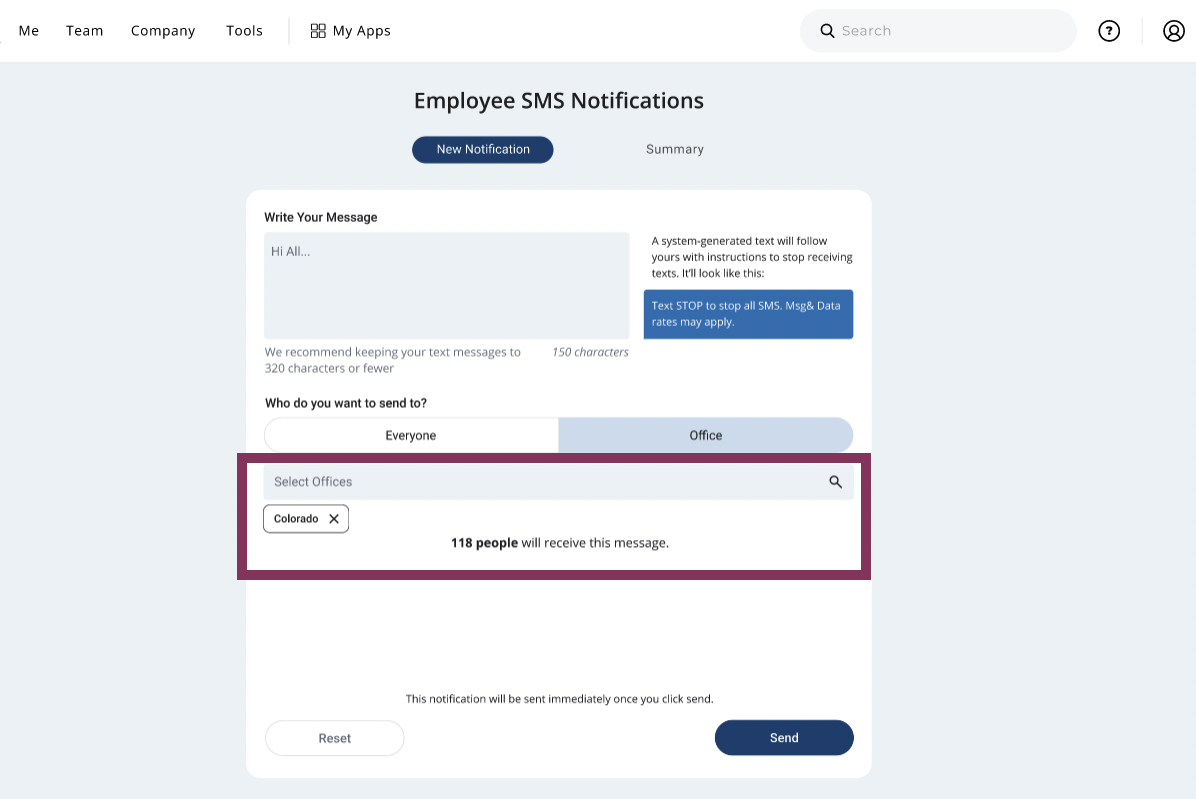Viewport: 1196px width, 799px height.
Task: Click the Reset button
Action: point(334,738)
